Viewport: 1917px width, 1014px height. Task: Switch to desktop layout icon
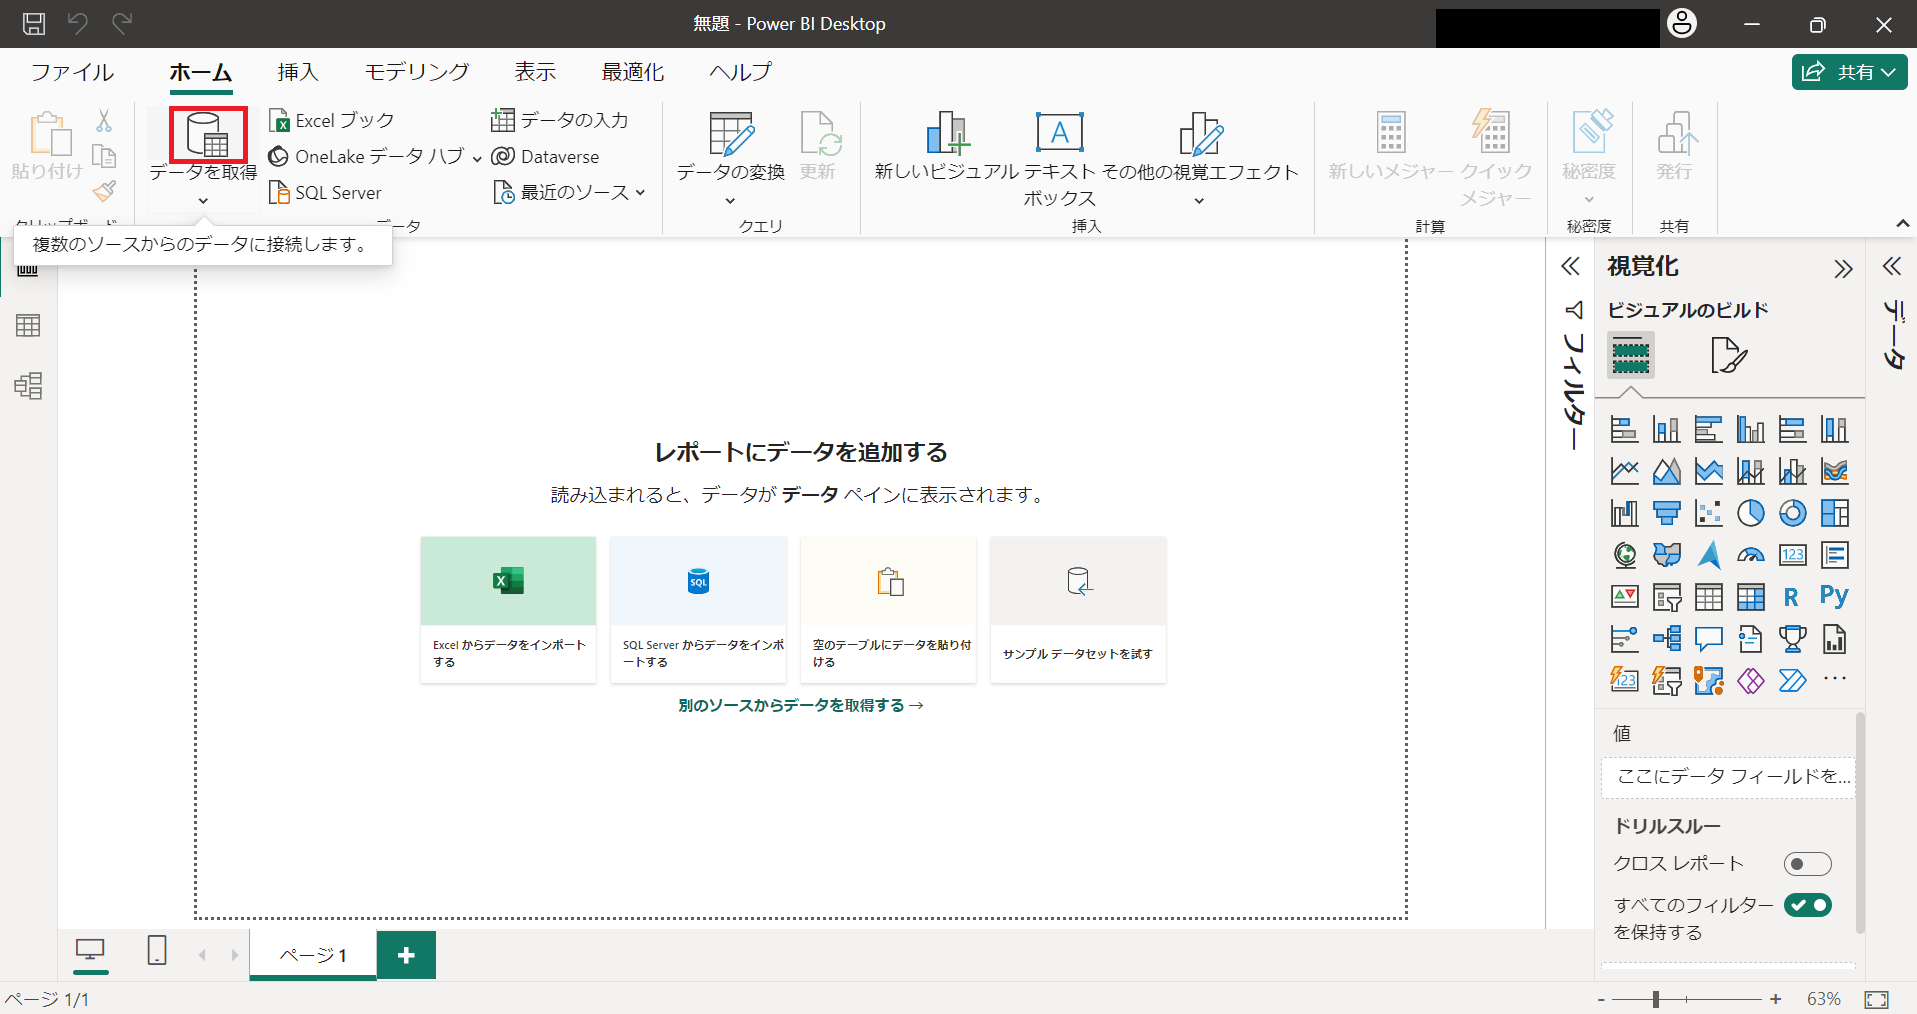(x=90, y=950)
